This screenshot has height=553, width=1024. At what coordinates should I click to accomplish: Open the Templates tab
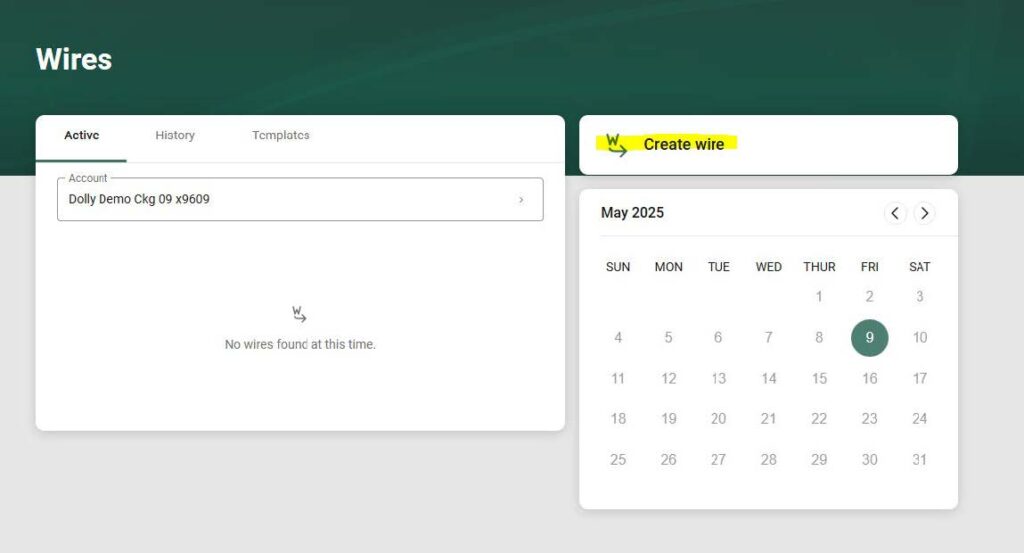[x=281, y=136]
